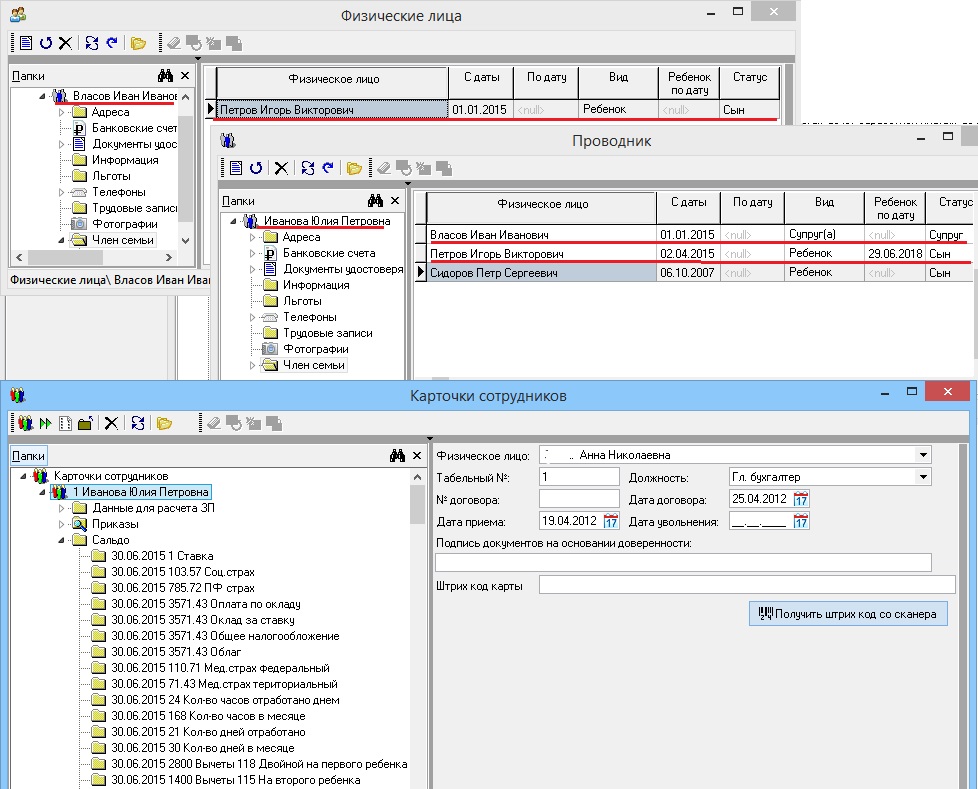This screenshot has height=789, width=978.
Task: Click Статус column header in Физические лица table
Action: 749,83
